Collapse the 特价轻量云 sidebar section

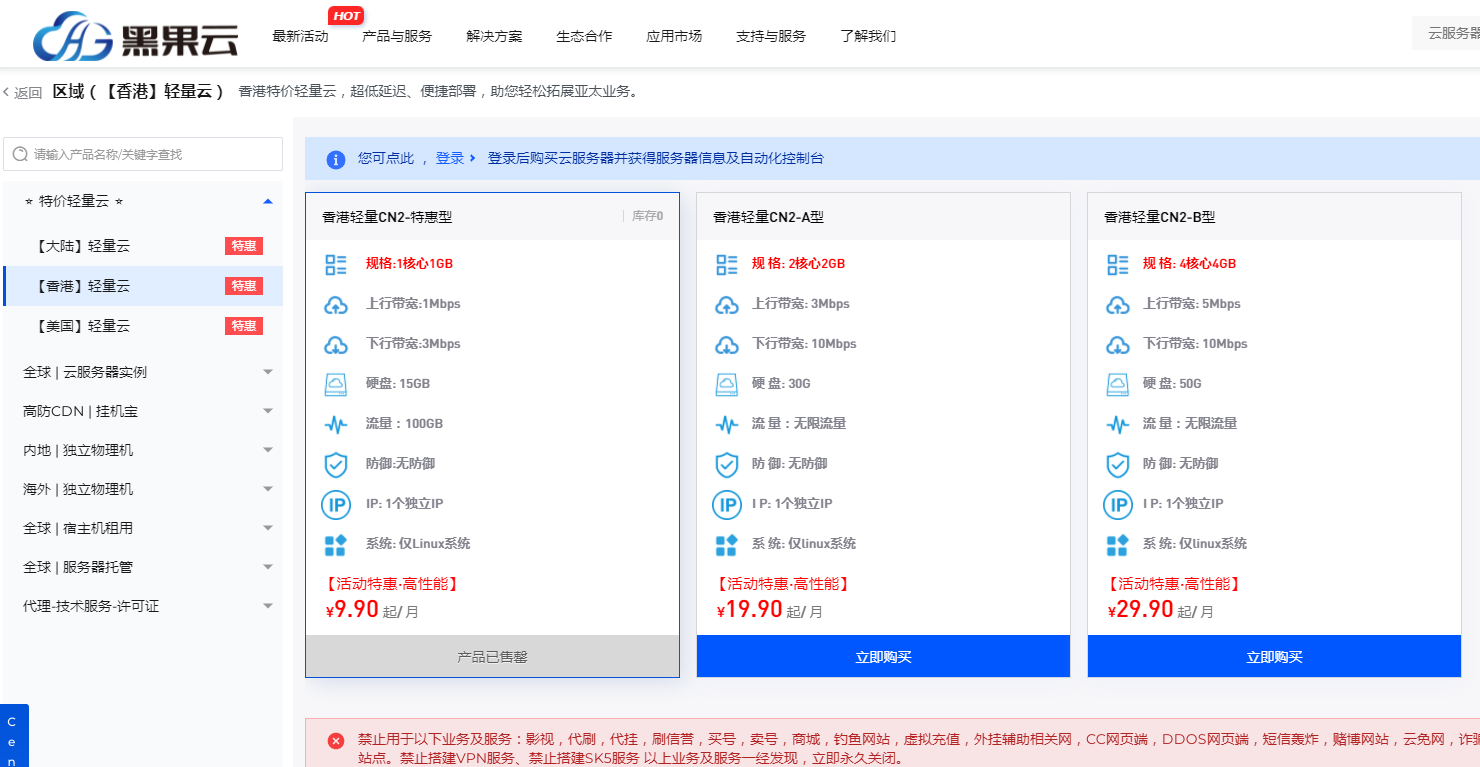(x=267, y=200)
